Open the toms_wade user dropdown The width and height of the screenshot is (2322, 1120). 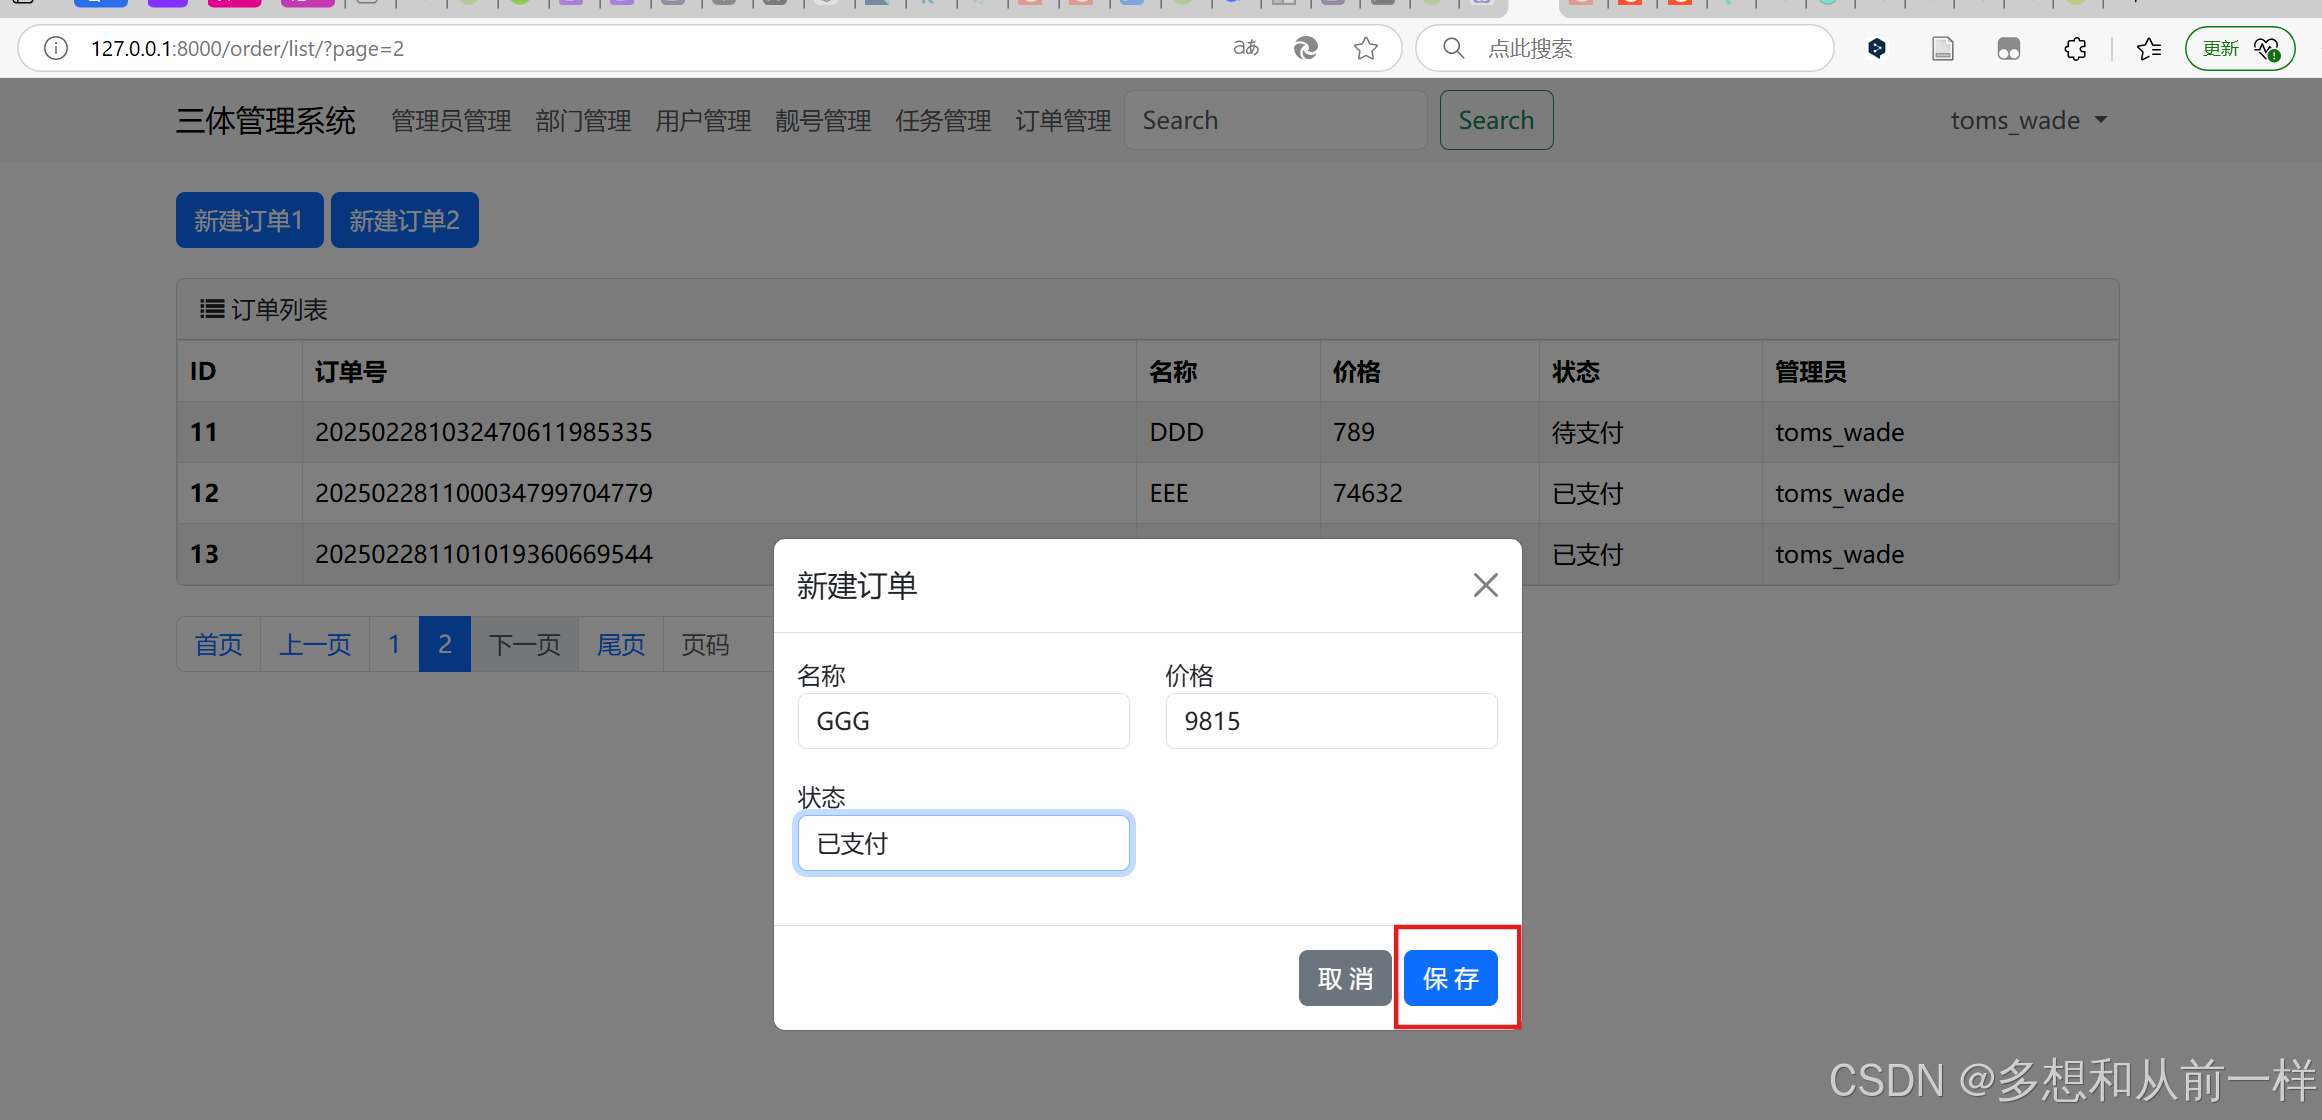pos(2028,120)
